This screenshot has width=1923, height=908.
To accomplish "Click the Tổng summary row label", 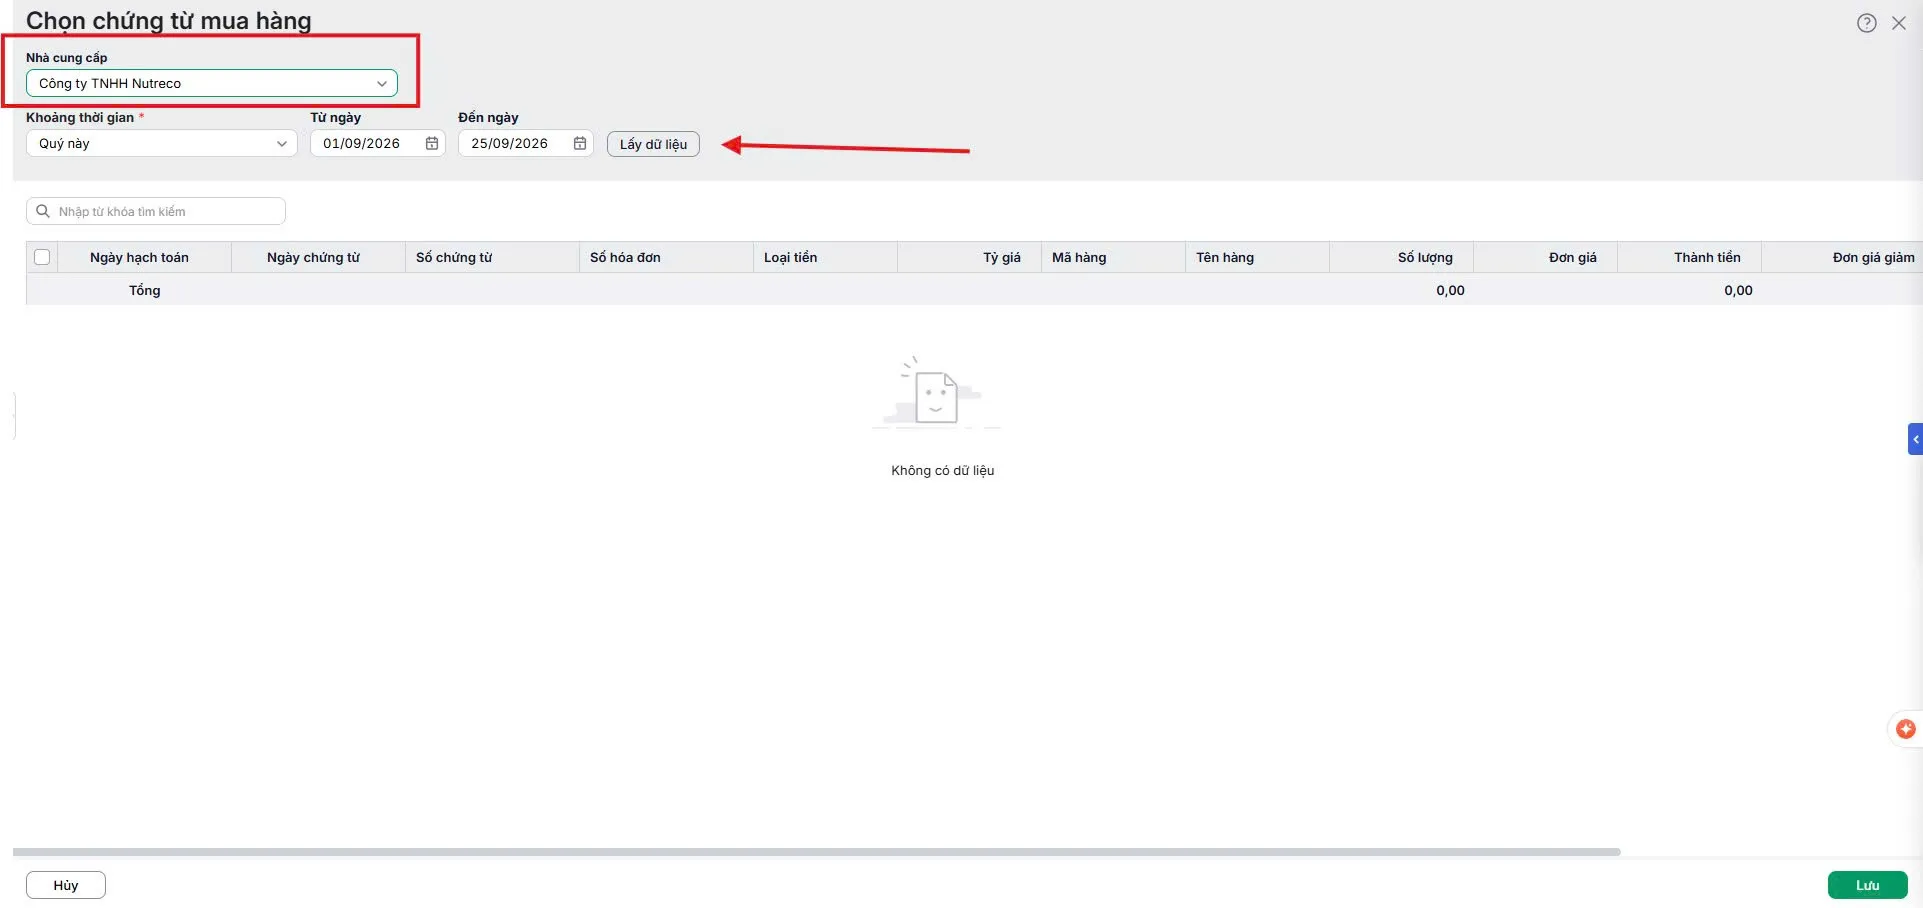I will pyautogui.click(x=144, y=290).
